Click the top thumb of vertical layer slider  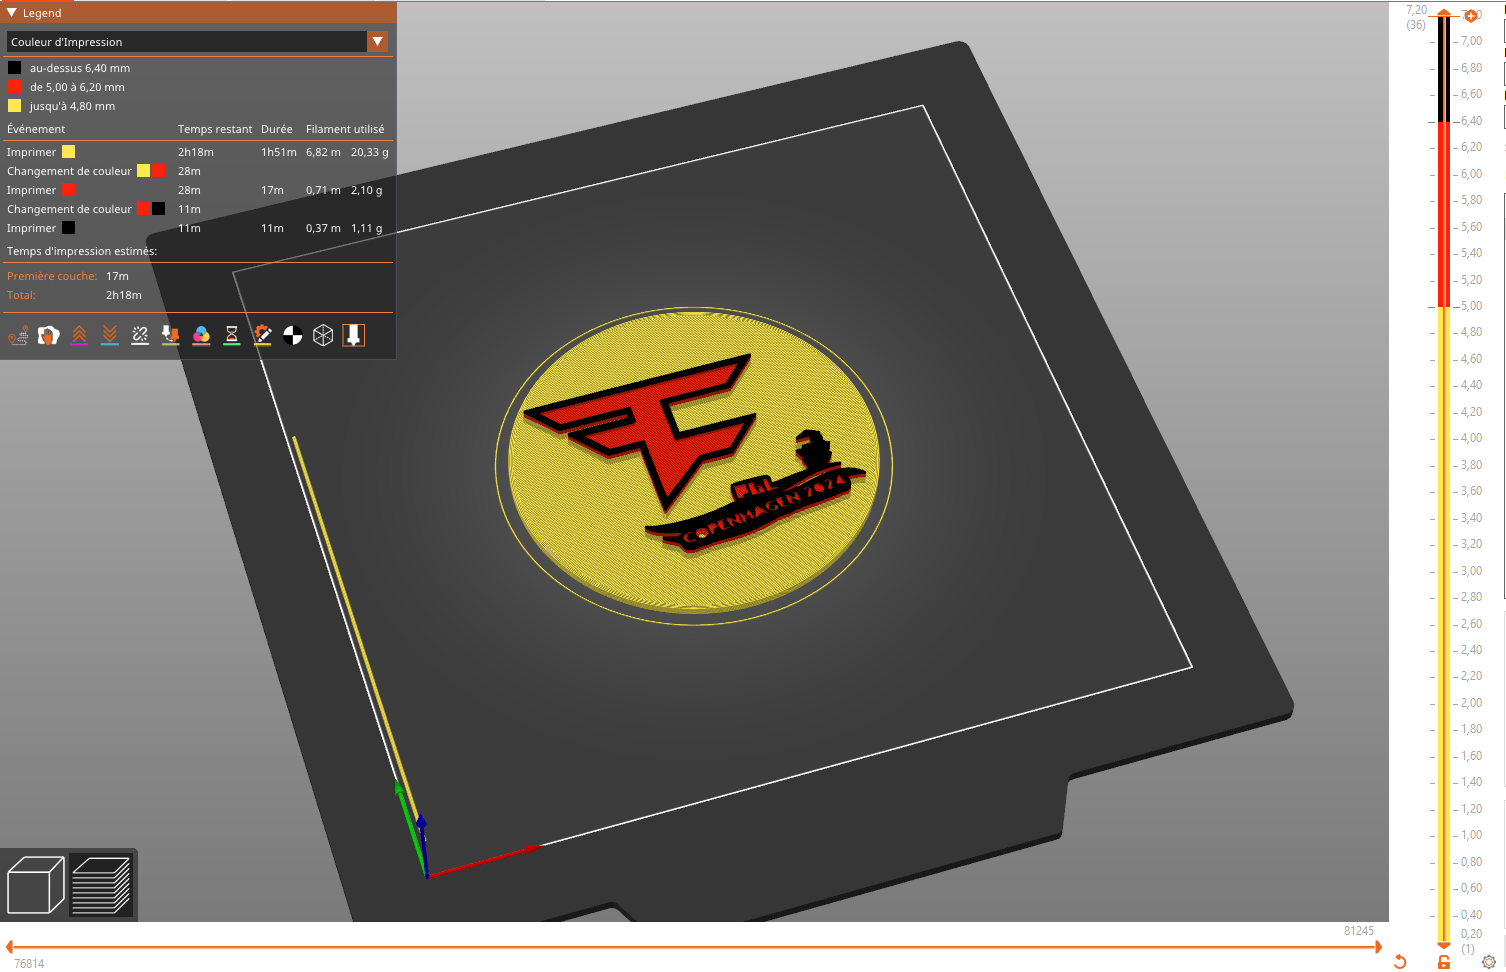tap(1444, 13)
